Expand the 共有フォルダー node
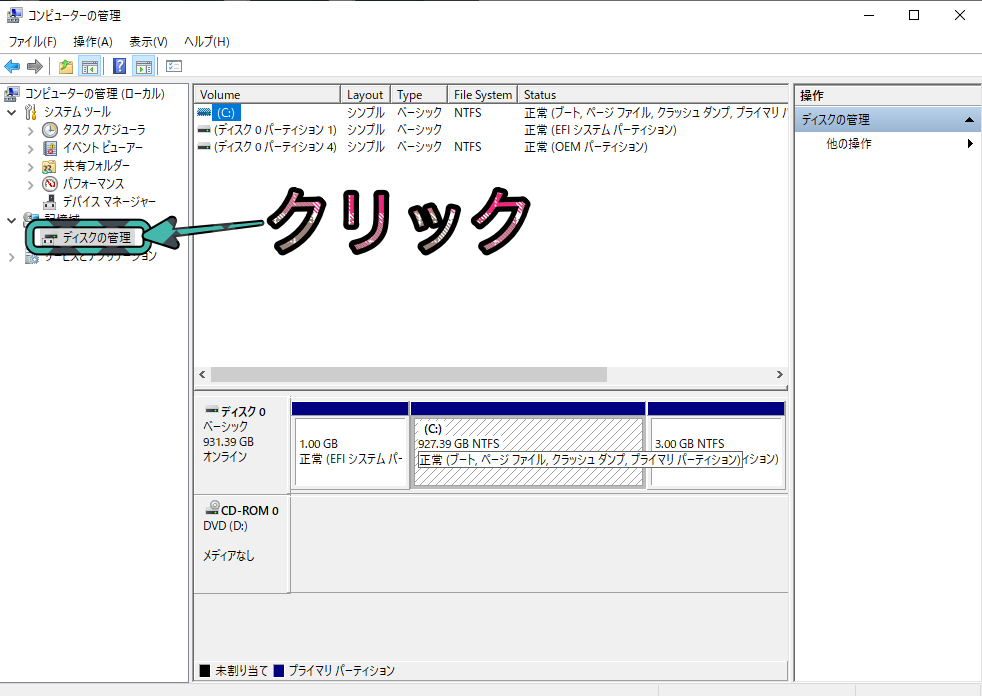 tap(30, 167)
